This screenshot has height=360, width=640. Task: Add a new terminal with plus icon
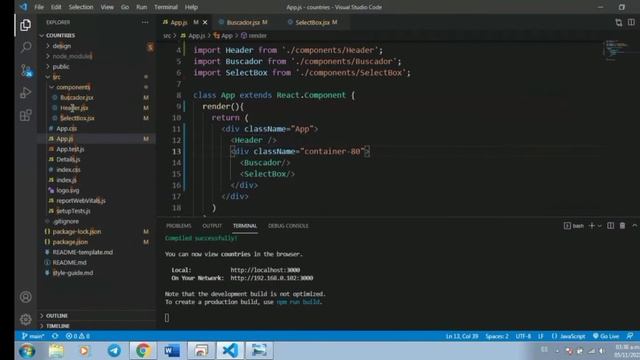click(x=591, y=226)
